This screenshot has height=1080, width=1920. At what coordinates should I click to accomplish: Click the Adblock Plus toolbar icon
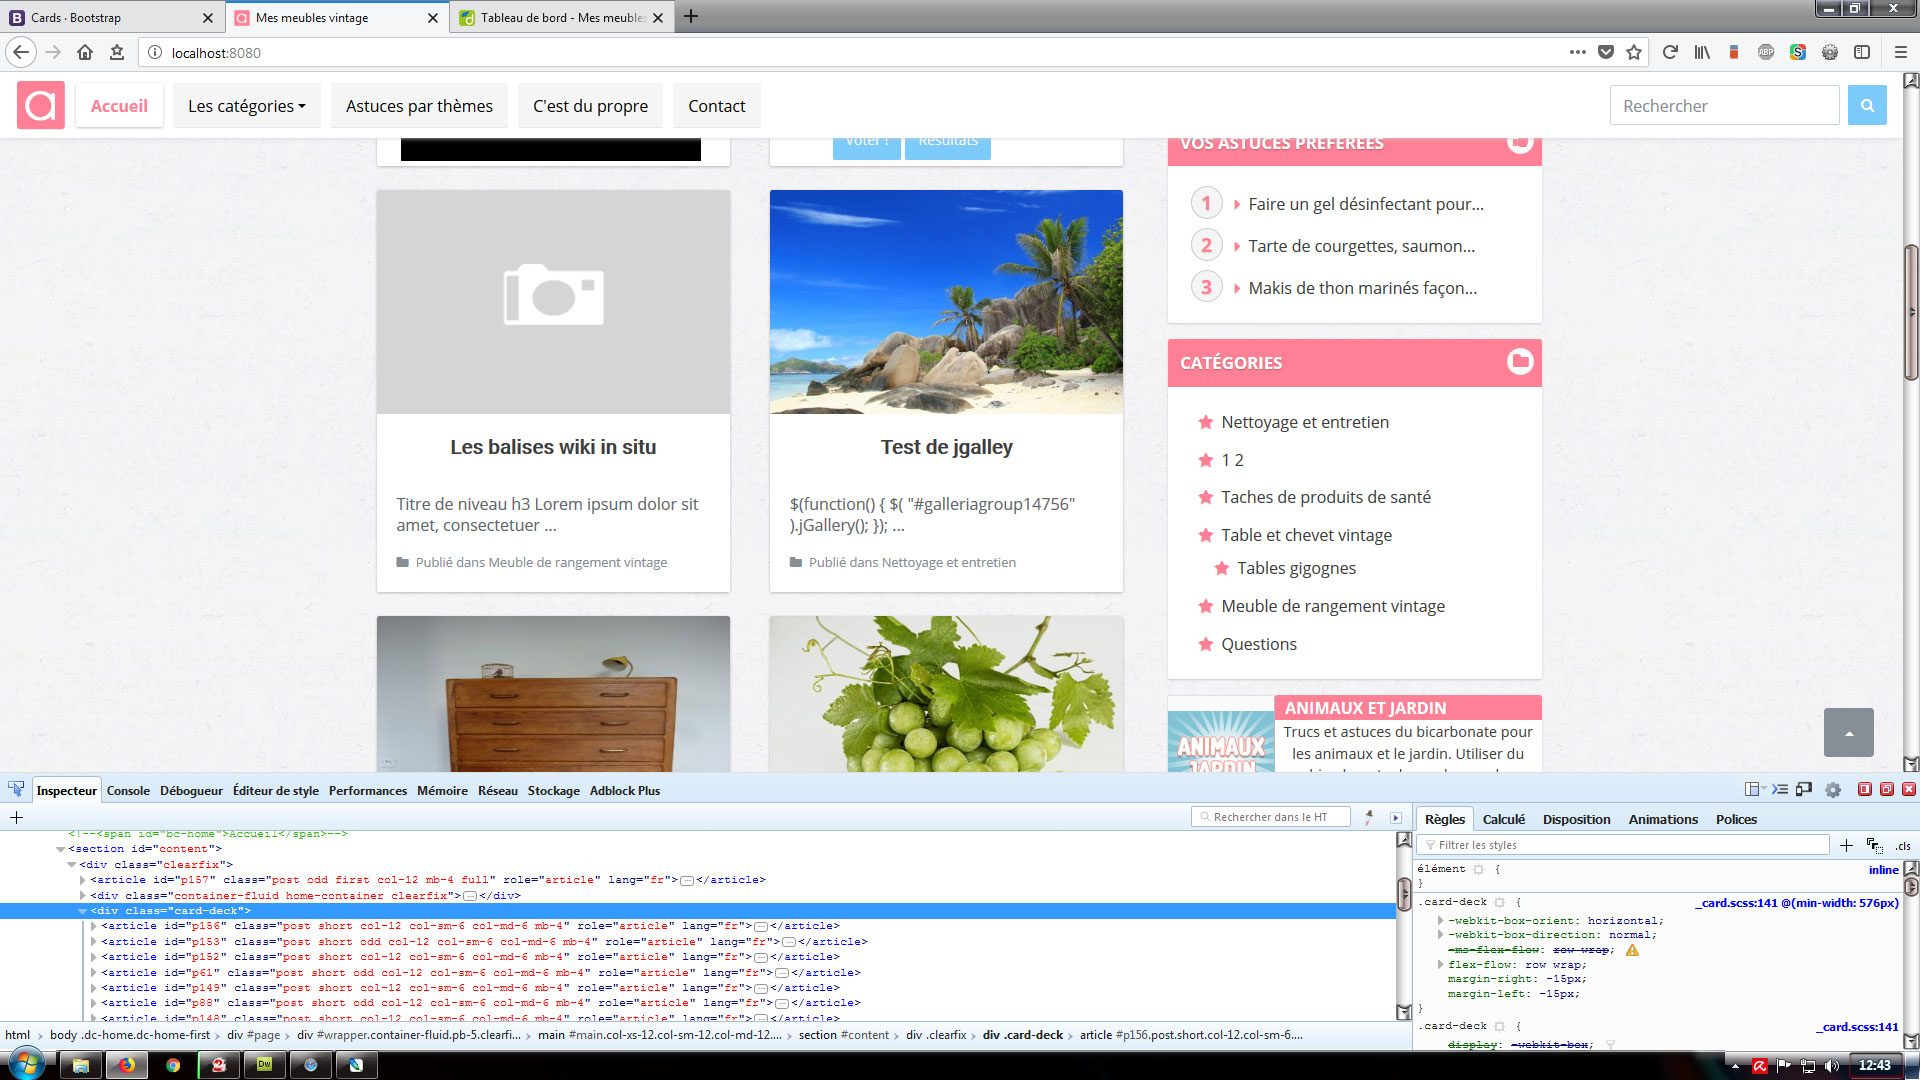(1765, 52)
